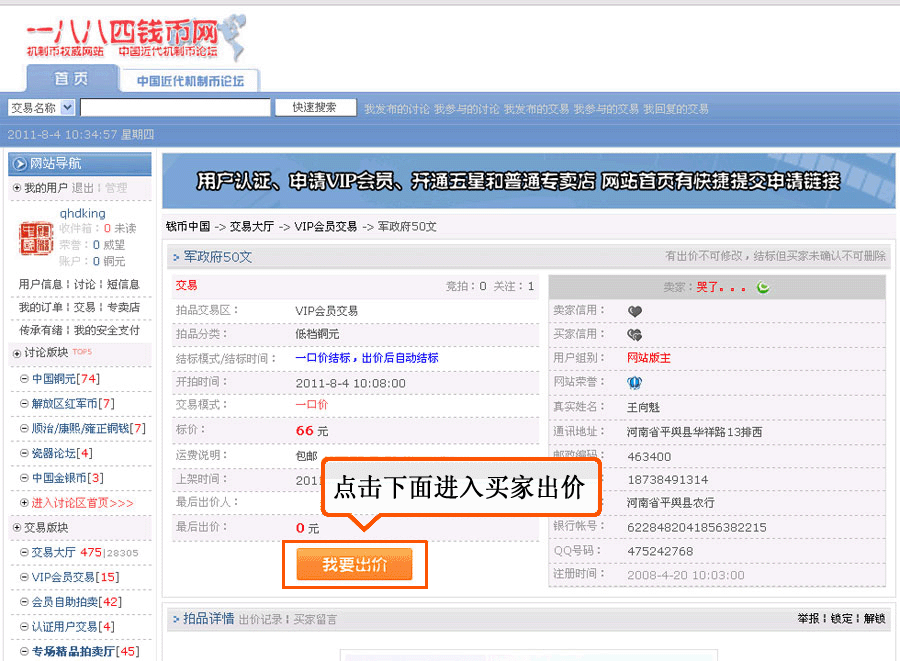Collapse the 我的用户 section
Screen dimensions: 900x661
(16, 188)
